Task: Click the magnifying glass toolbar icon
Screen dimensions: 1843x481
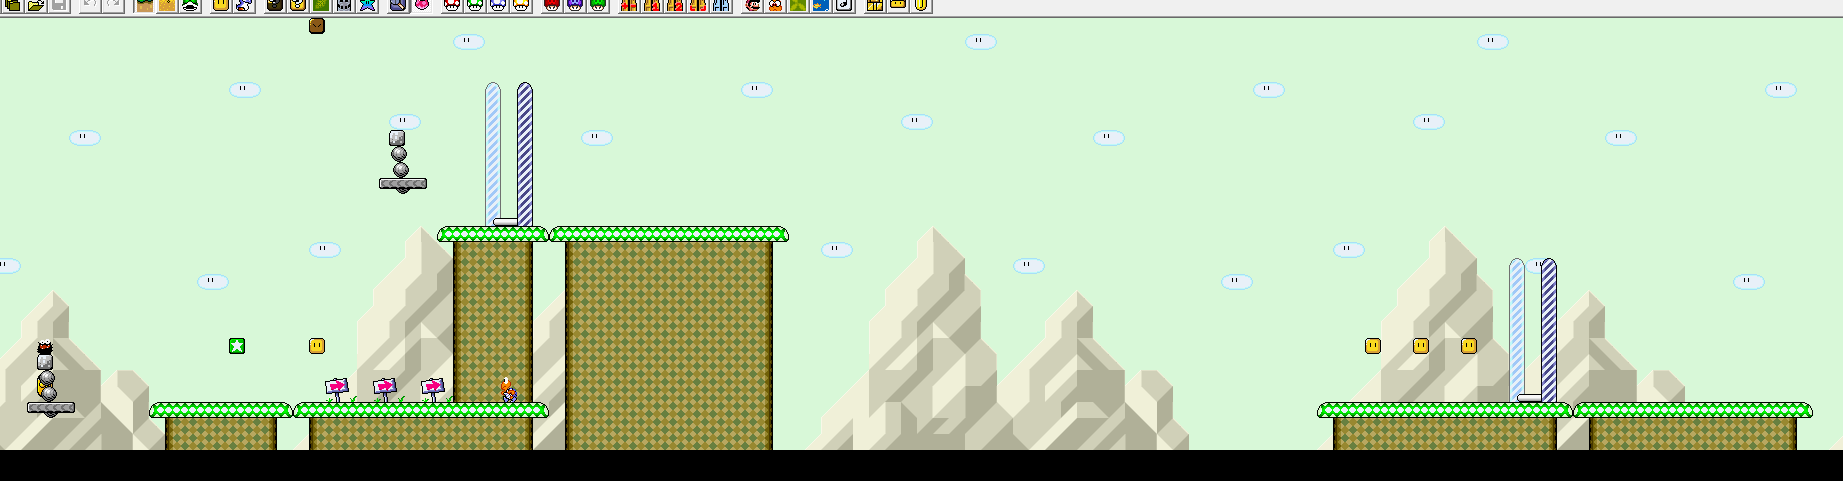Action: tap(398, 5)
